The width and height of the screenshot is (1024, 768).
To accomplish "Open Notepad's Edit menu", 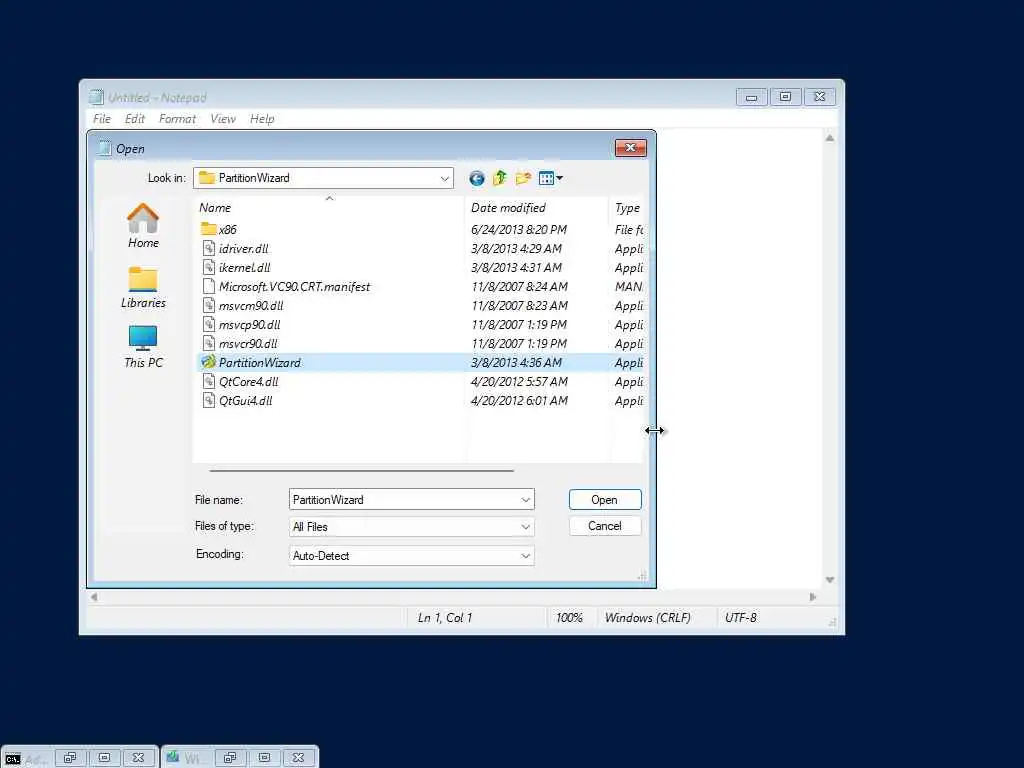I will [135, 119].
